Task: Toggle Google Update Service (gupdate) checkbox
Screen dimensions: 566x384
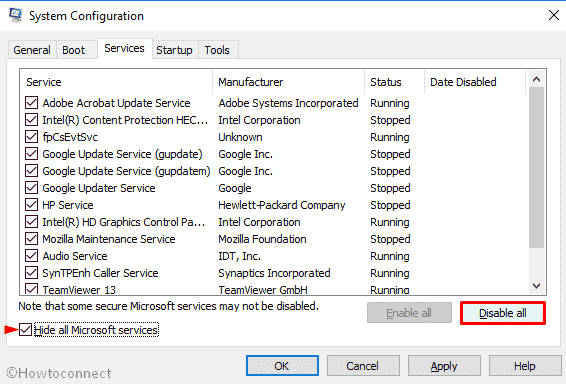Action: [31, 154]
